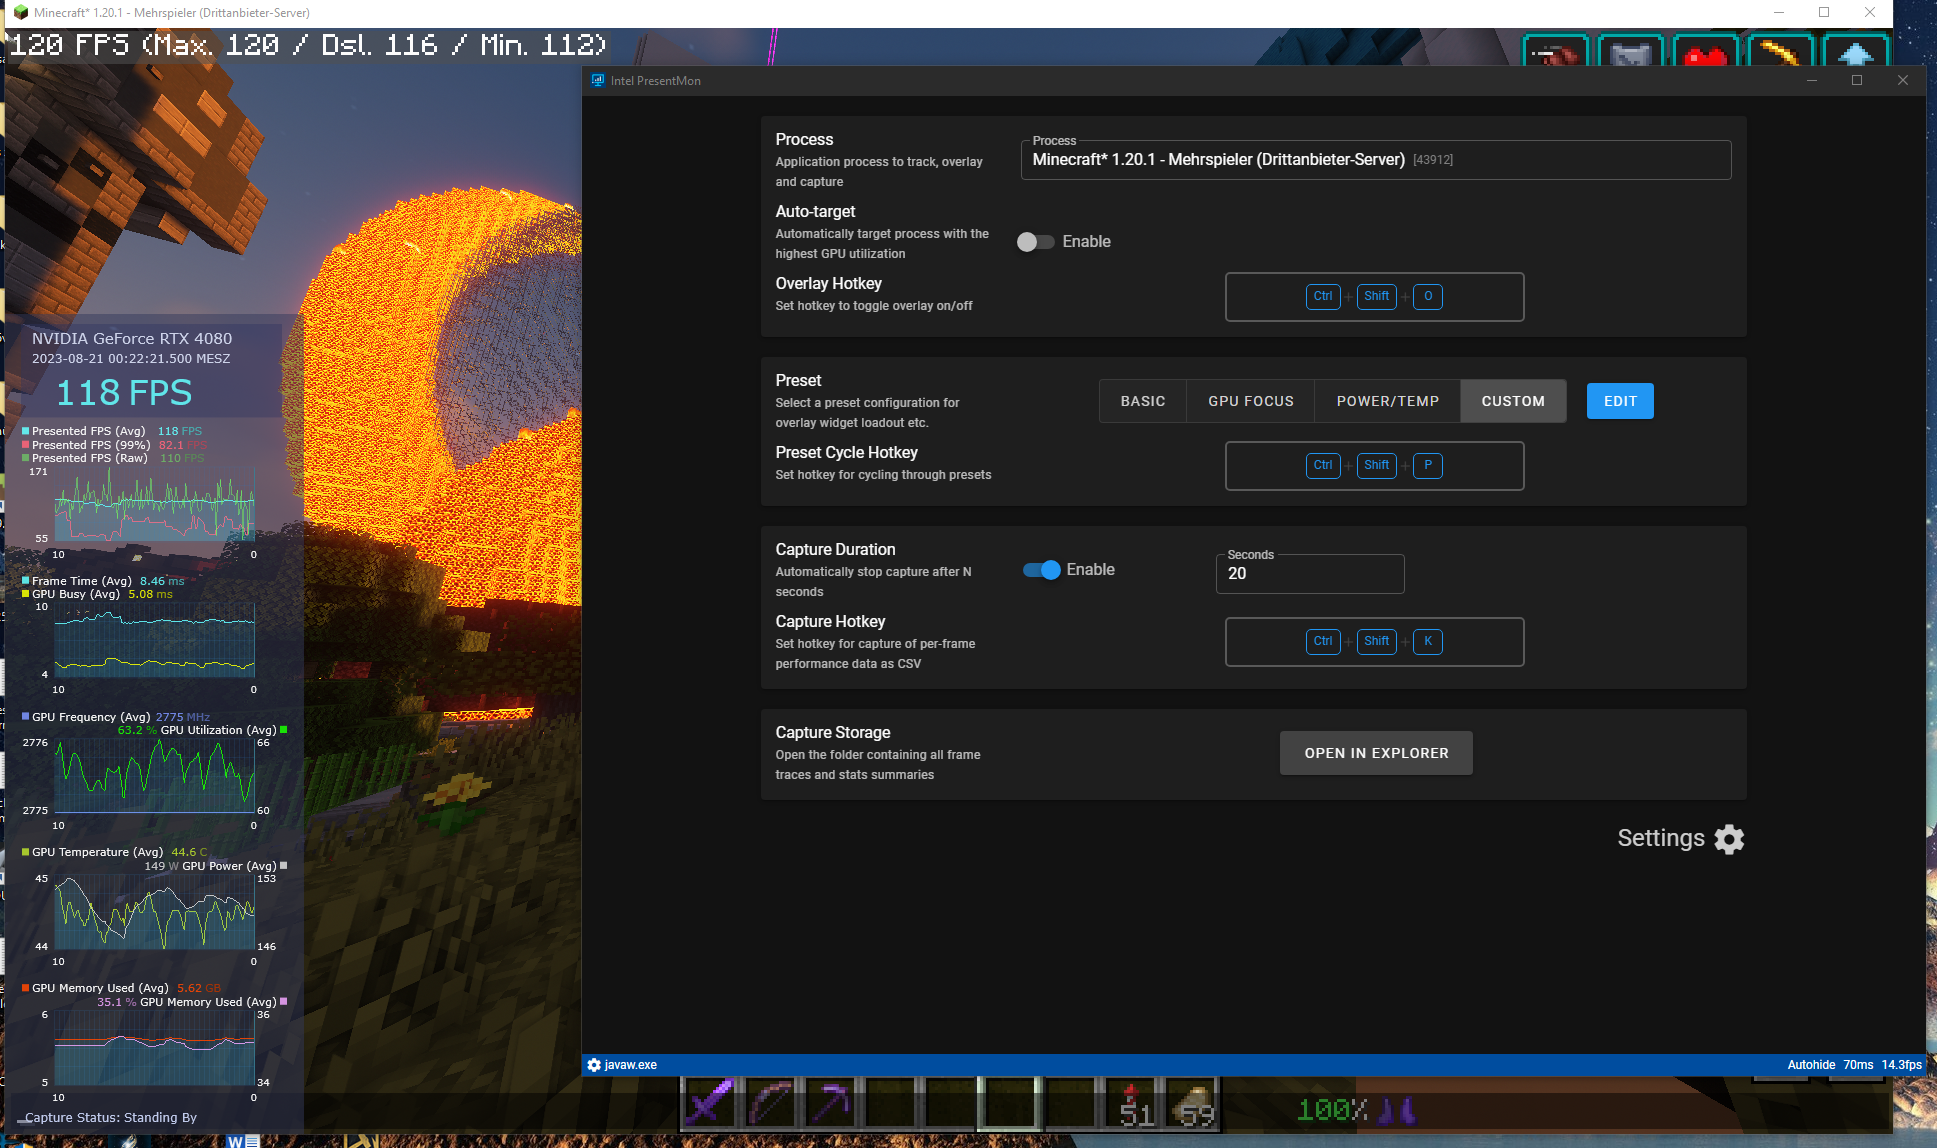
Task: Switch to the BASIC preset tab
Action: 1142,400
